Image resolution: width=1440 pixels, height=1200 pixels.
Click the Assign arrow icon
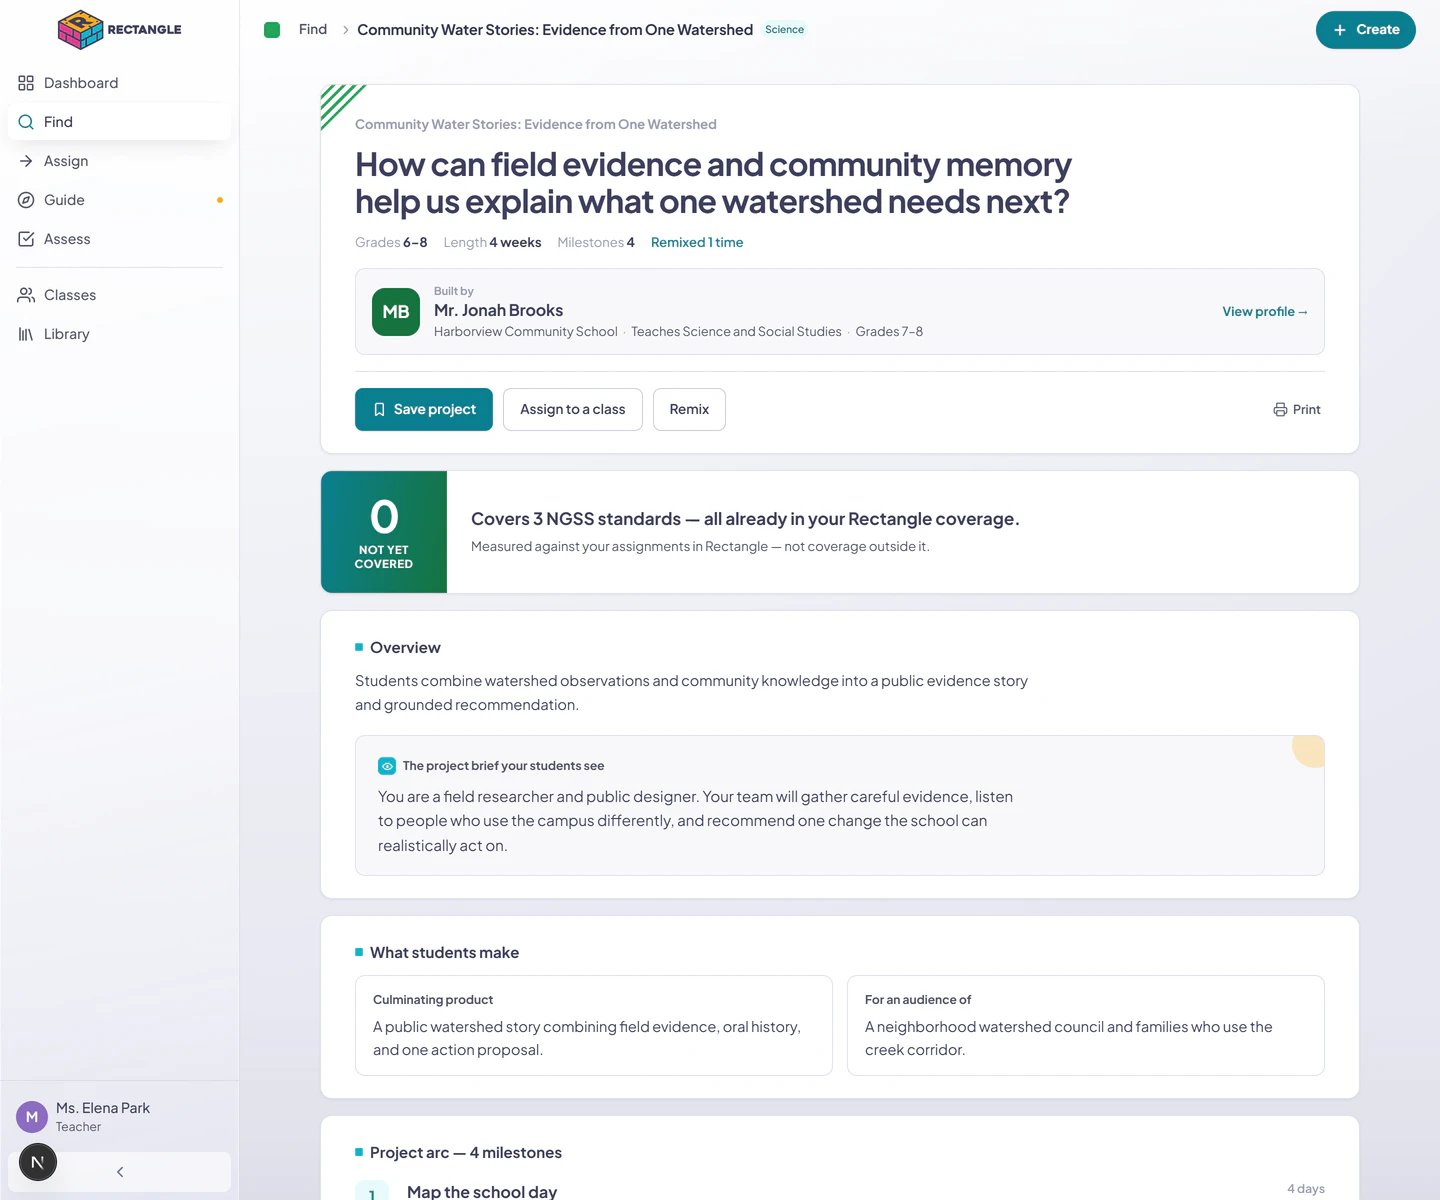click(26, 161)
